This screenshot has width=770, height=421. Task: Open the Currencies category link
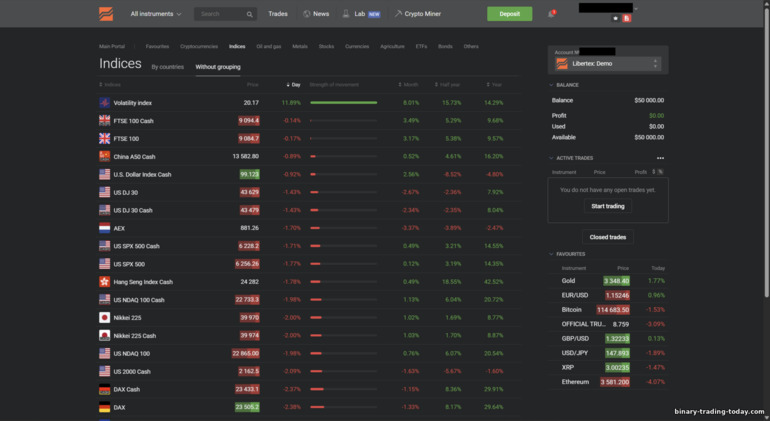(x=357, y=46)
